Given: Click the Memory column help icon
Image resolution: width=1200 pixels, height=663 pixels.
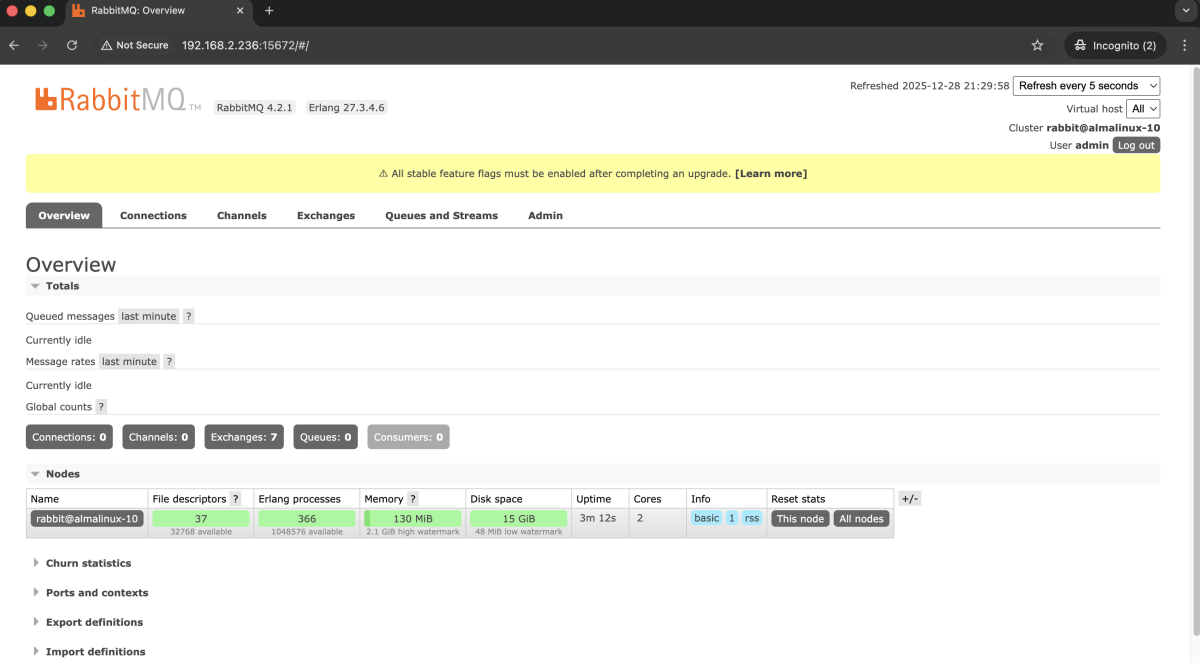Looking at the screenshot, I should 413,499.
